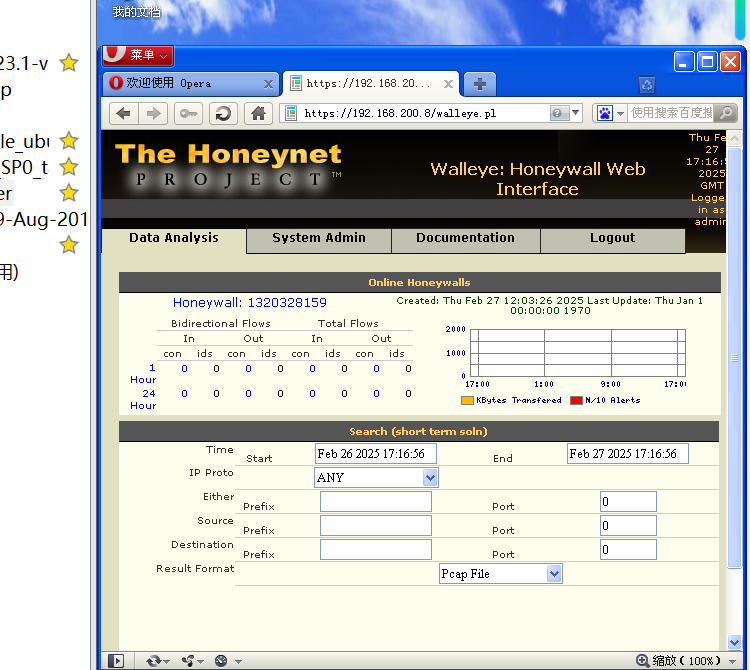Image resolution: width=750 pixels, height=670 pixels.
Task: Select the https://192.168.20... tab
Action: (371, 84)
